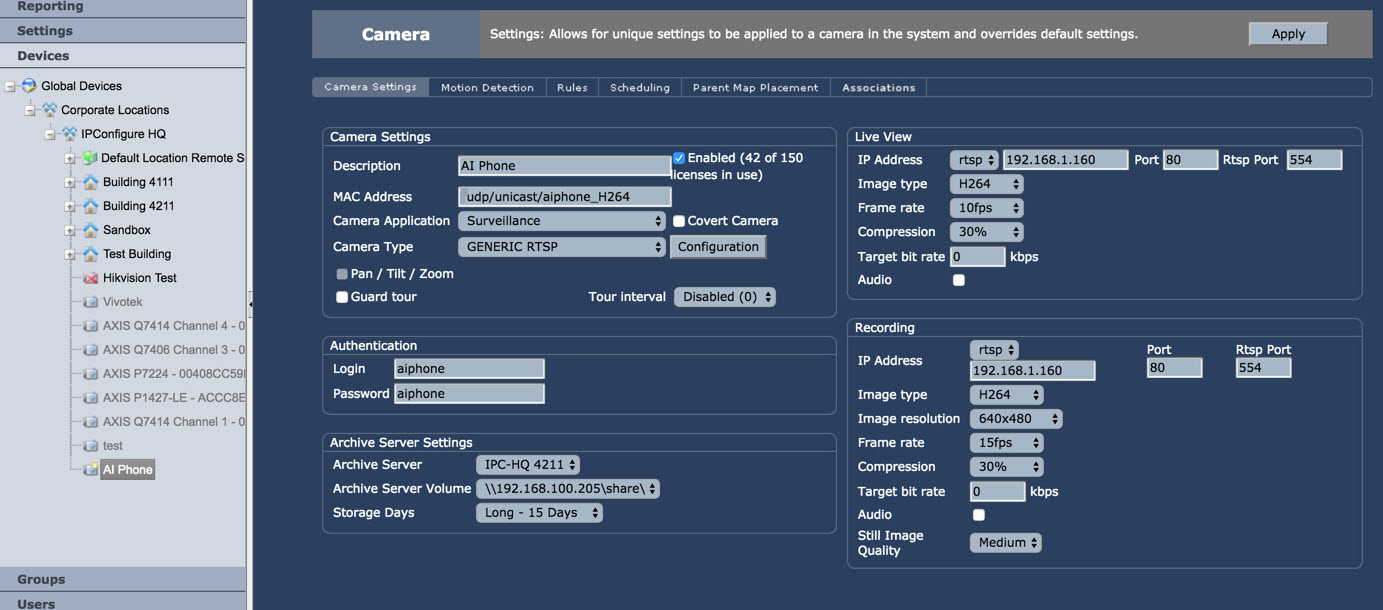Expand the Sandbox node
The height and width of the screenshot is (610, 1383).
70,230
